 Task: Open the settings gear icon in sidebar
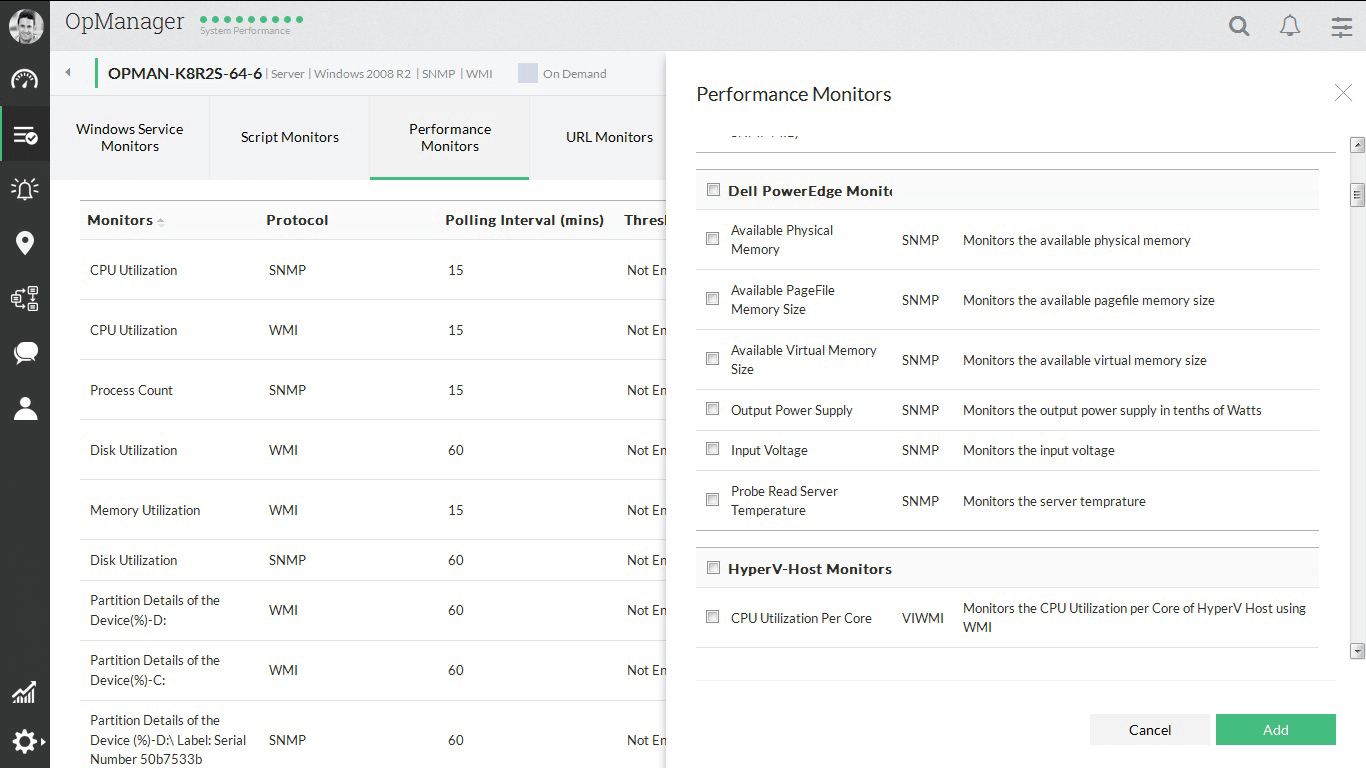[x=25, y=741]
